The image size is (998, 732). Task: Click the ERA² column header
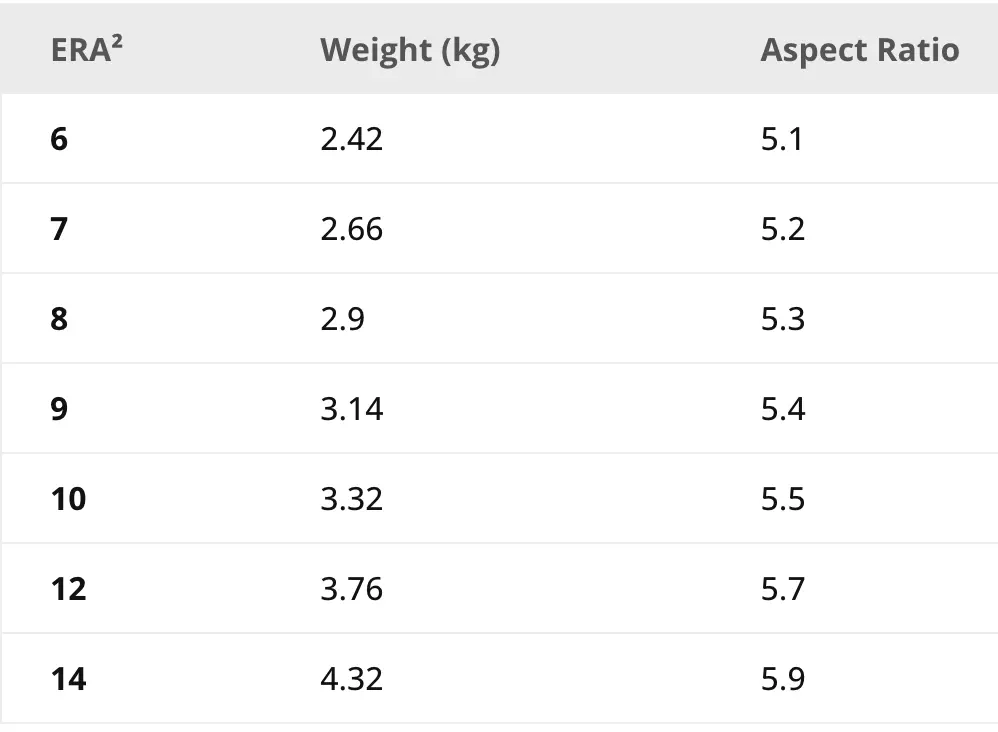[x=87, y=49]
